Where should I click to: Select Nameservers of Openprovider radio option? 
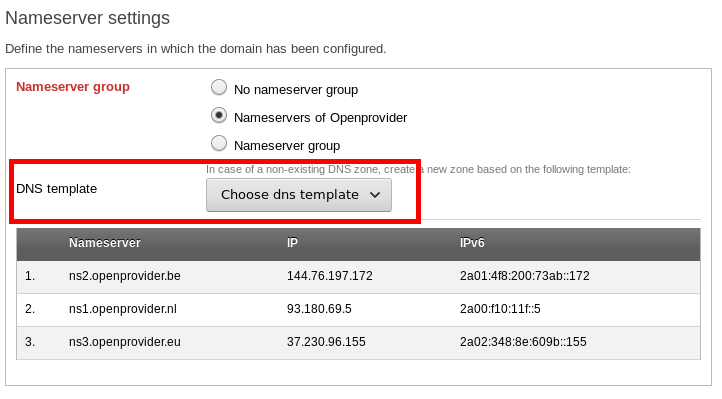(219, 116)
